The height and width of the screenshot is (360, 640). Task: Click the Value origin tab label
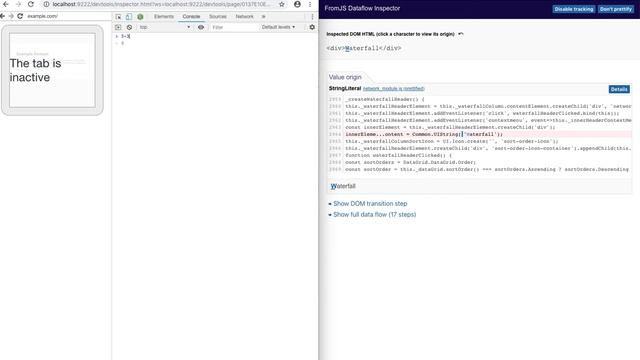[345, 77]
